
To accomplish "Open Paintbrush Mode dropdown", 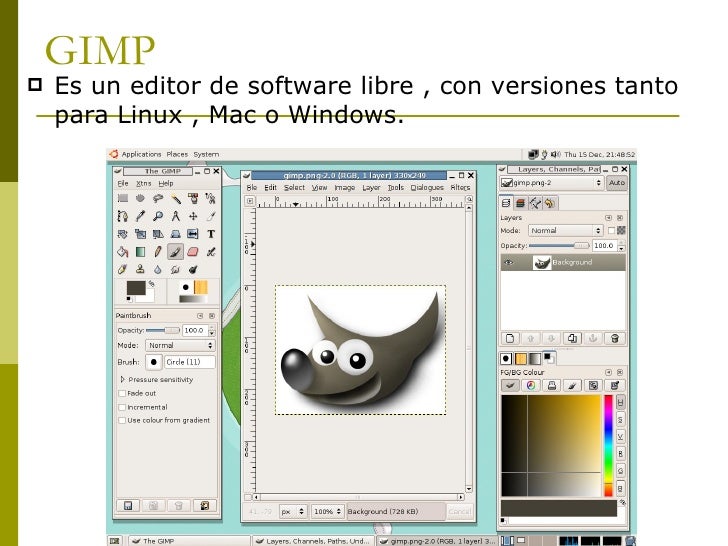I will pos(180,345).
